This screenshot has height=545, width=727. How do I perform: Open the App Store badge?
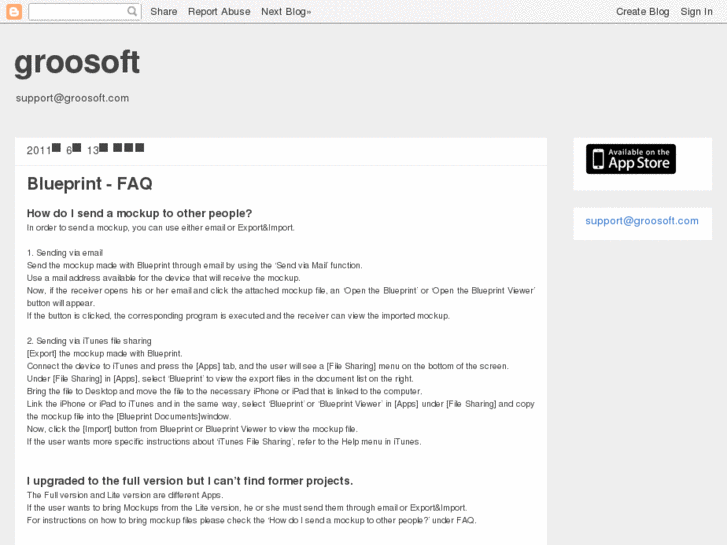pyautogui.click(x=630, y=159)
